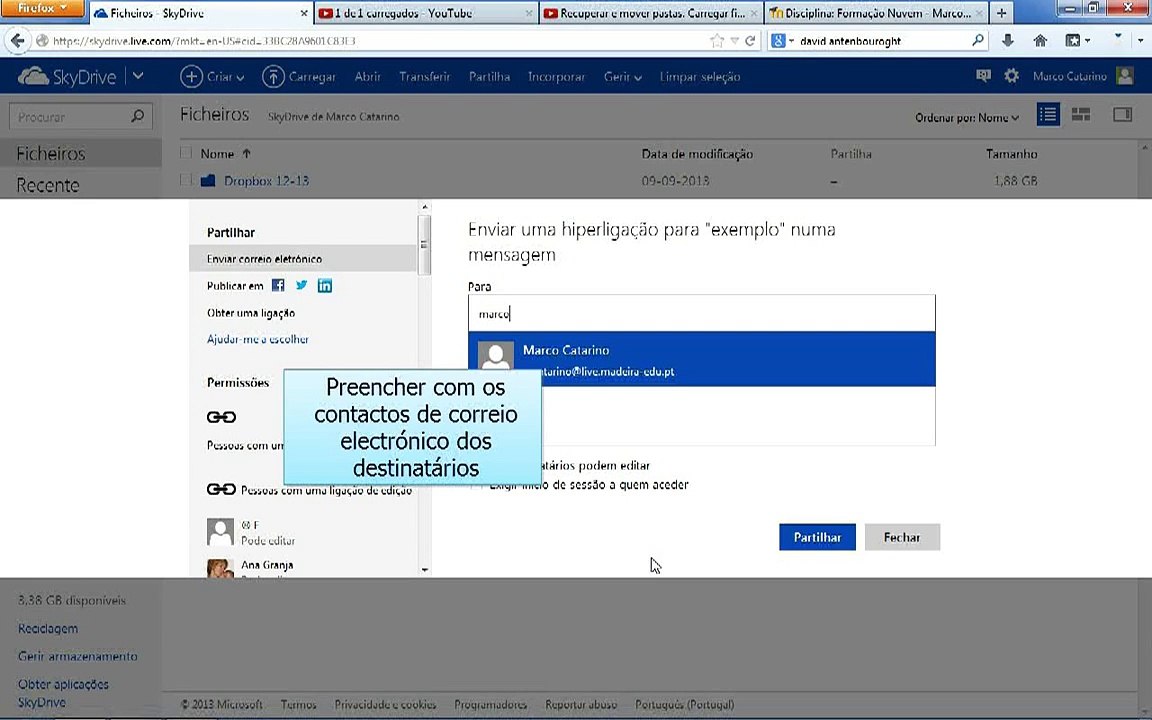The height and width of the screenshot is (720, 1152).
Task: Click the Partilhar share button
Action: click(817, 537)
